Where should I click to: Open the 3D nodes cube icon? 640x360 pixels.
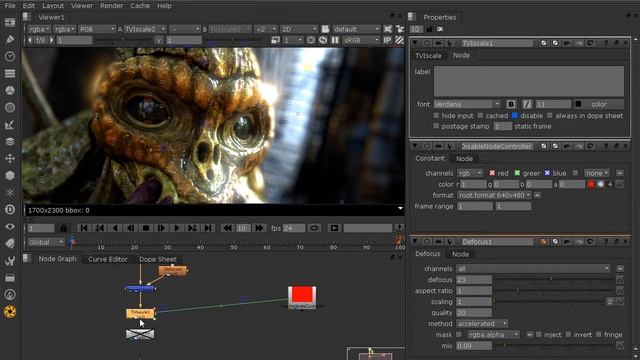[x=10, y=176]
